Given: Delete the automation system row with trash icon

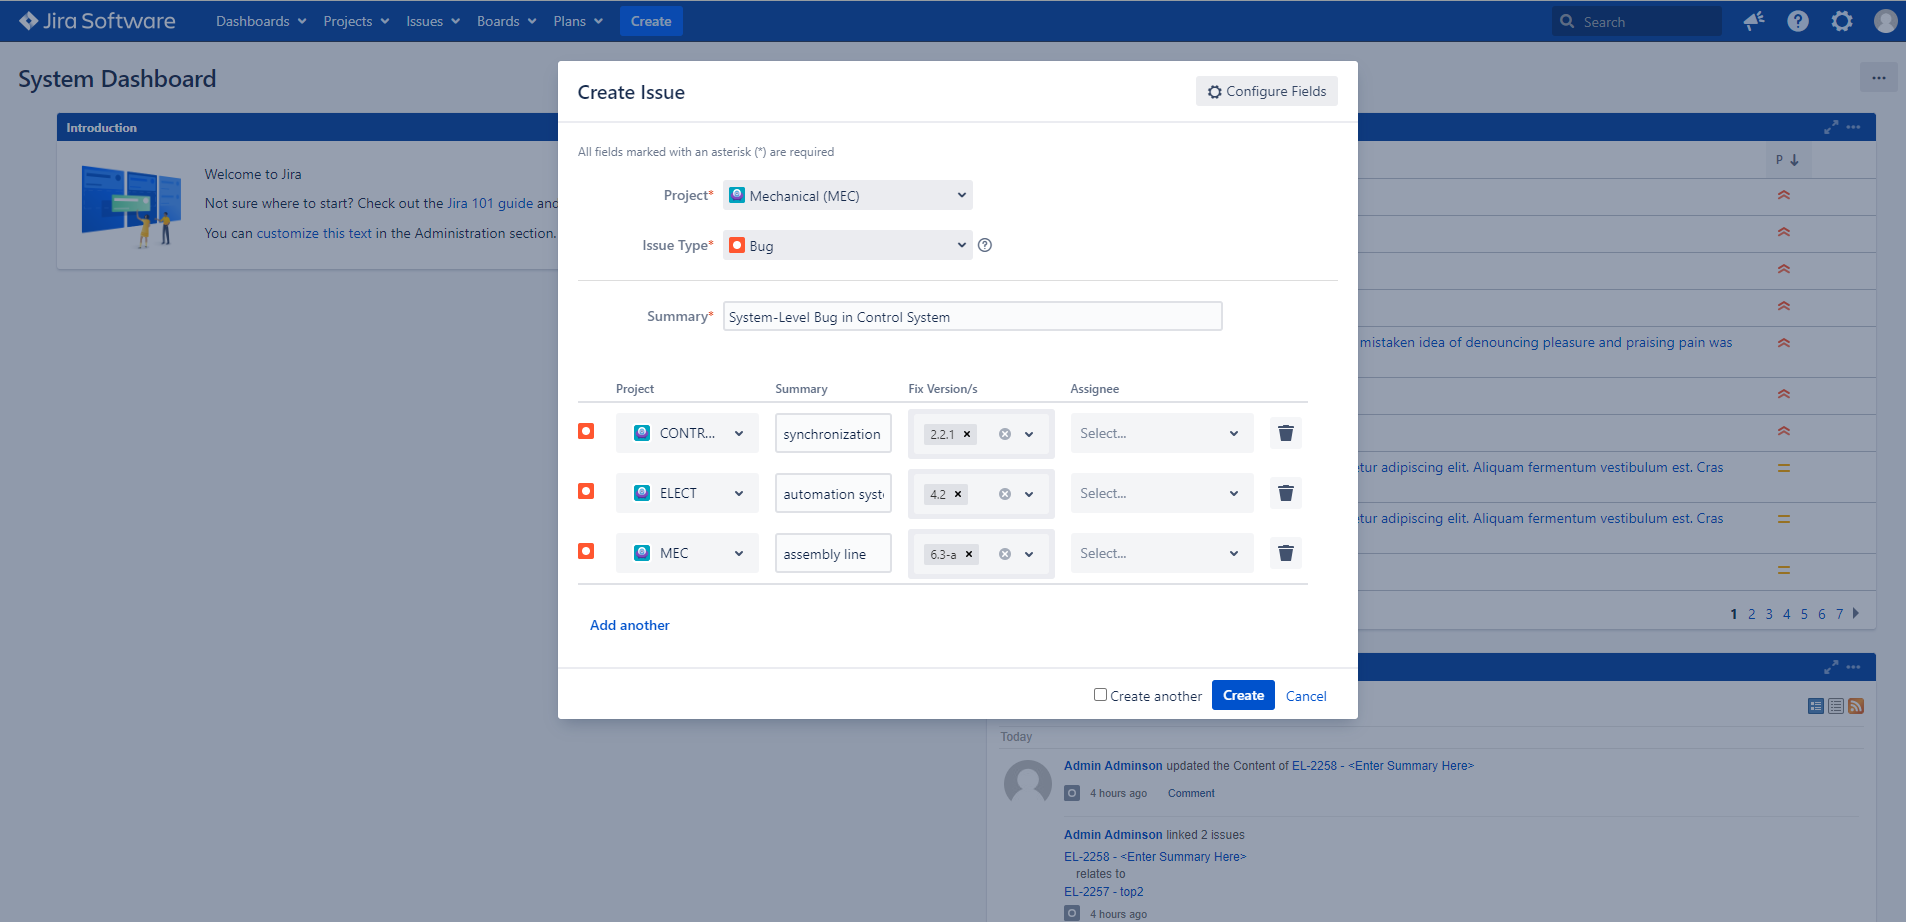Looking at the screenshot, I should point(1286,493).
